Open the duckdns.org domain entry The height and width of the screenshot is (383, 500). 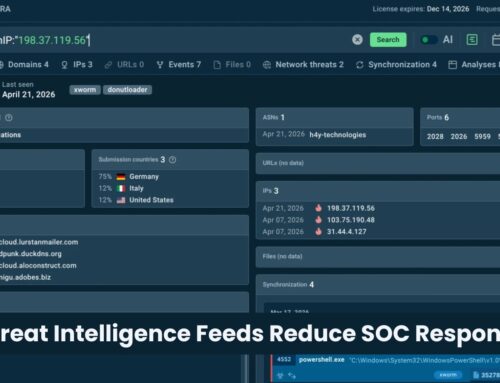tap(31, 254)
